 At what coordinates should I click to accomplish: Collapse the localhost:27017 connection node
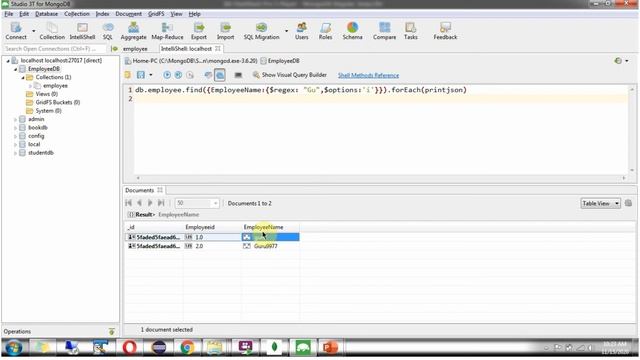(x=8, y=61)
